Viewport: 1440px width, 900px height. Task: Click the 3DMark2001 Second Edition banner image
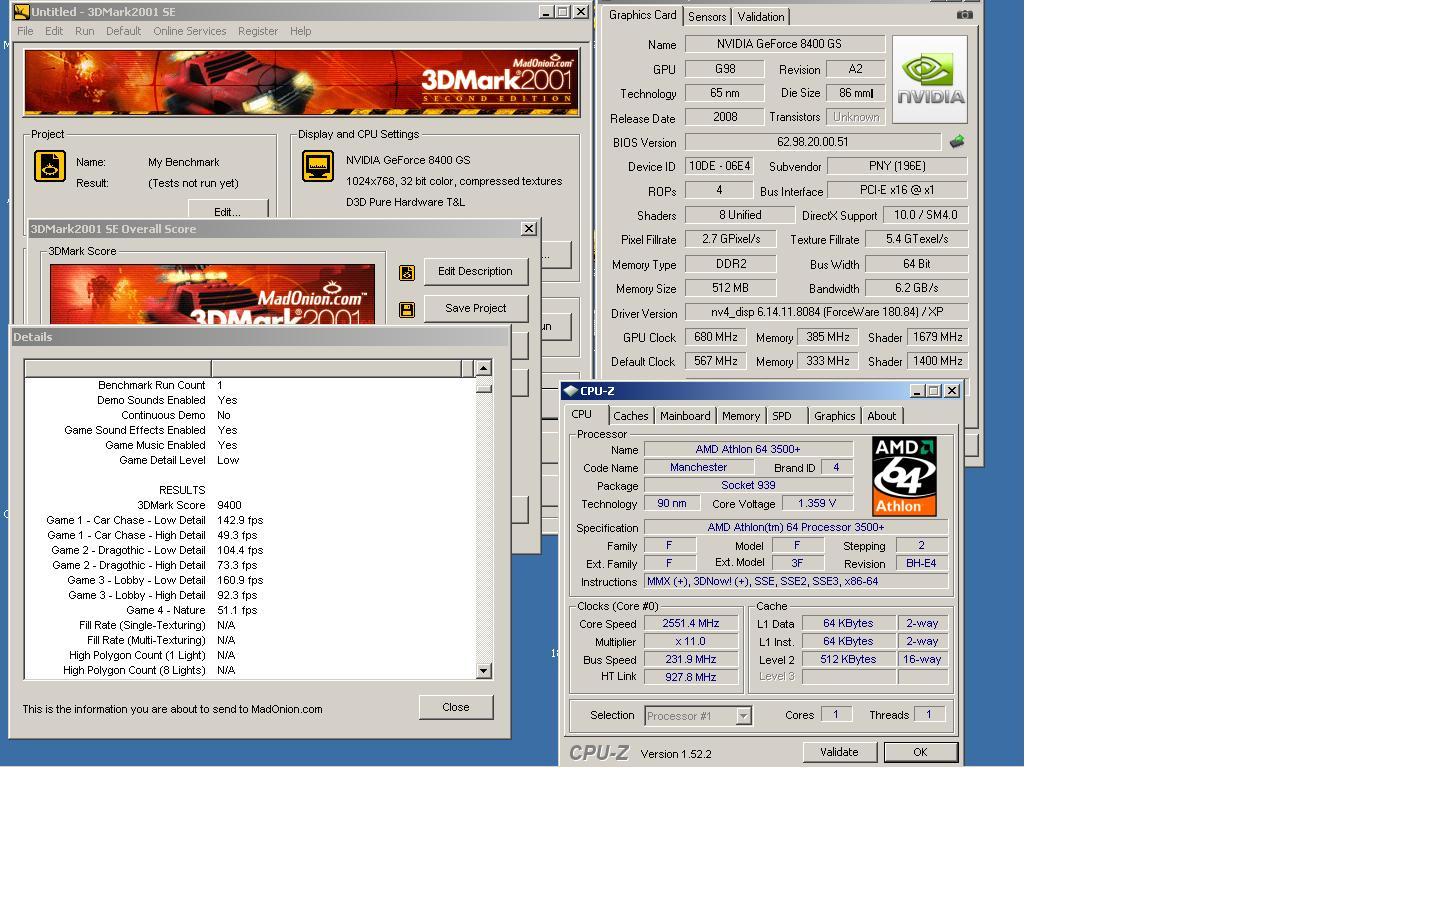pos(301,82)
